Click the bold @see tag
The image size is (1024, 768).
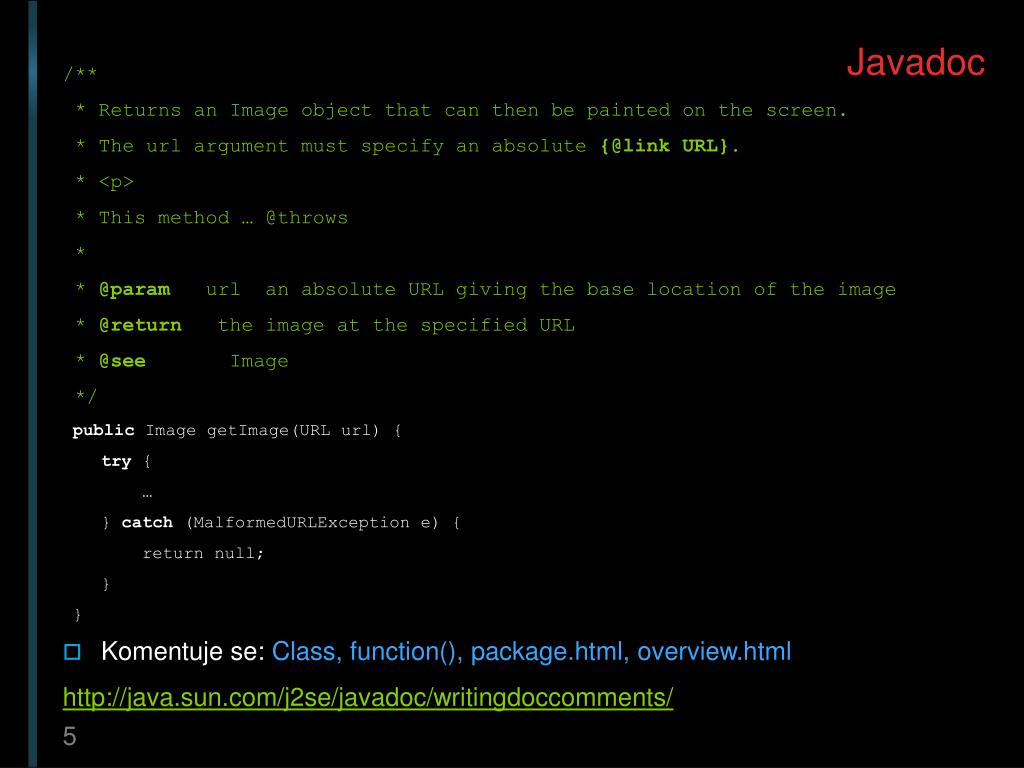[x=122, y=361]
